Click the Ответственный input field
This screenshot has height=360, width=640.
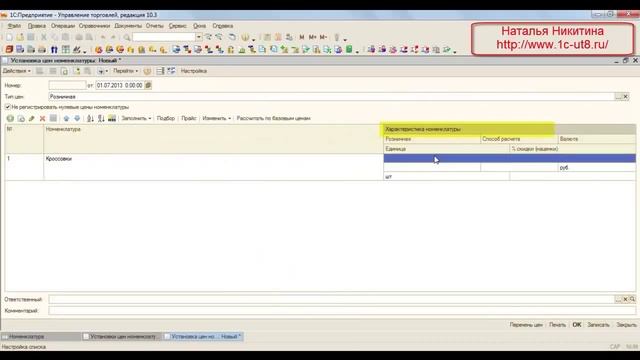click(x=331, y=299)
